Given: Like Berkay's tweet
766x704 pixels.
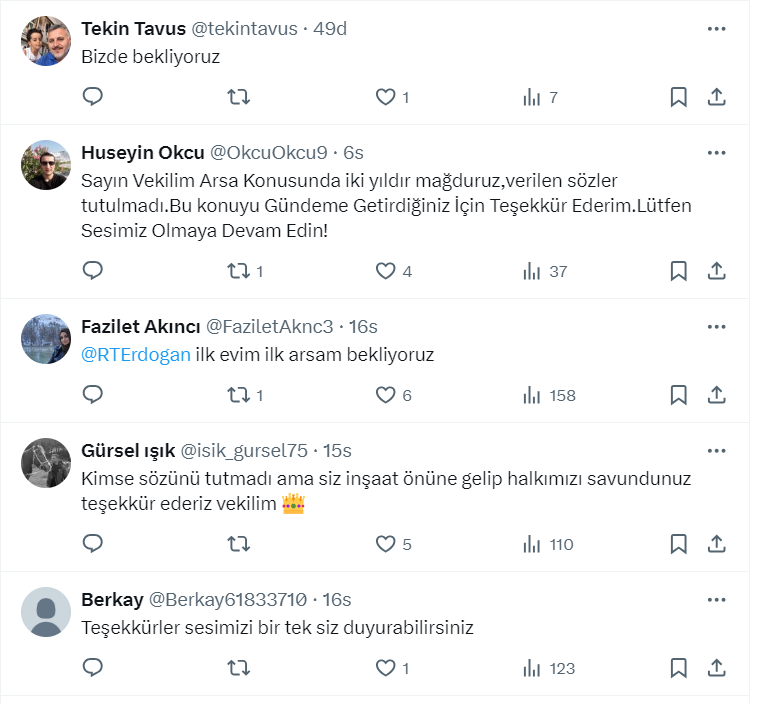Looking at the screenshot, I should (x=386, y=668).
